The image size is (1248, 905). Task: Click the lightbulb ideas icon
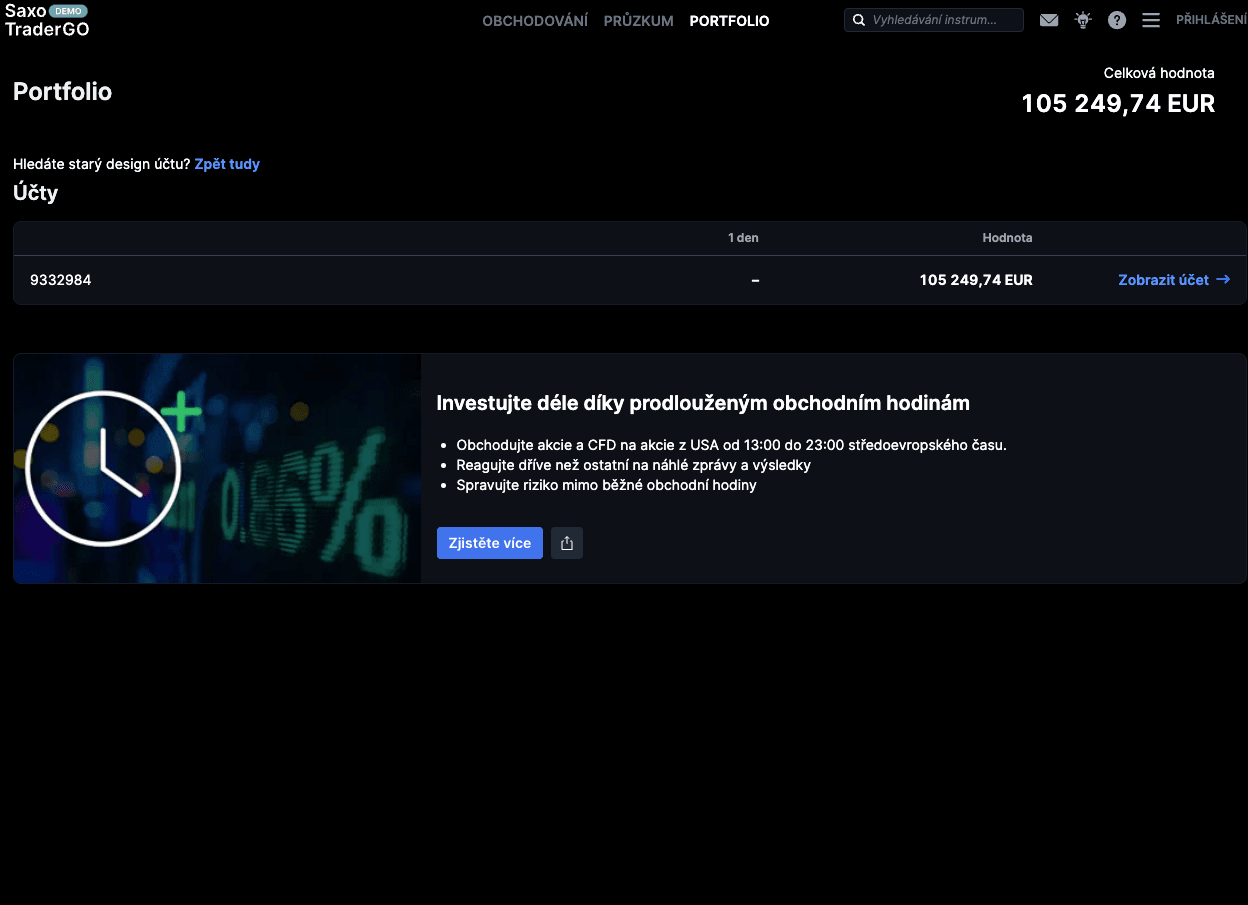click(x=1082, y=20)
